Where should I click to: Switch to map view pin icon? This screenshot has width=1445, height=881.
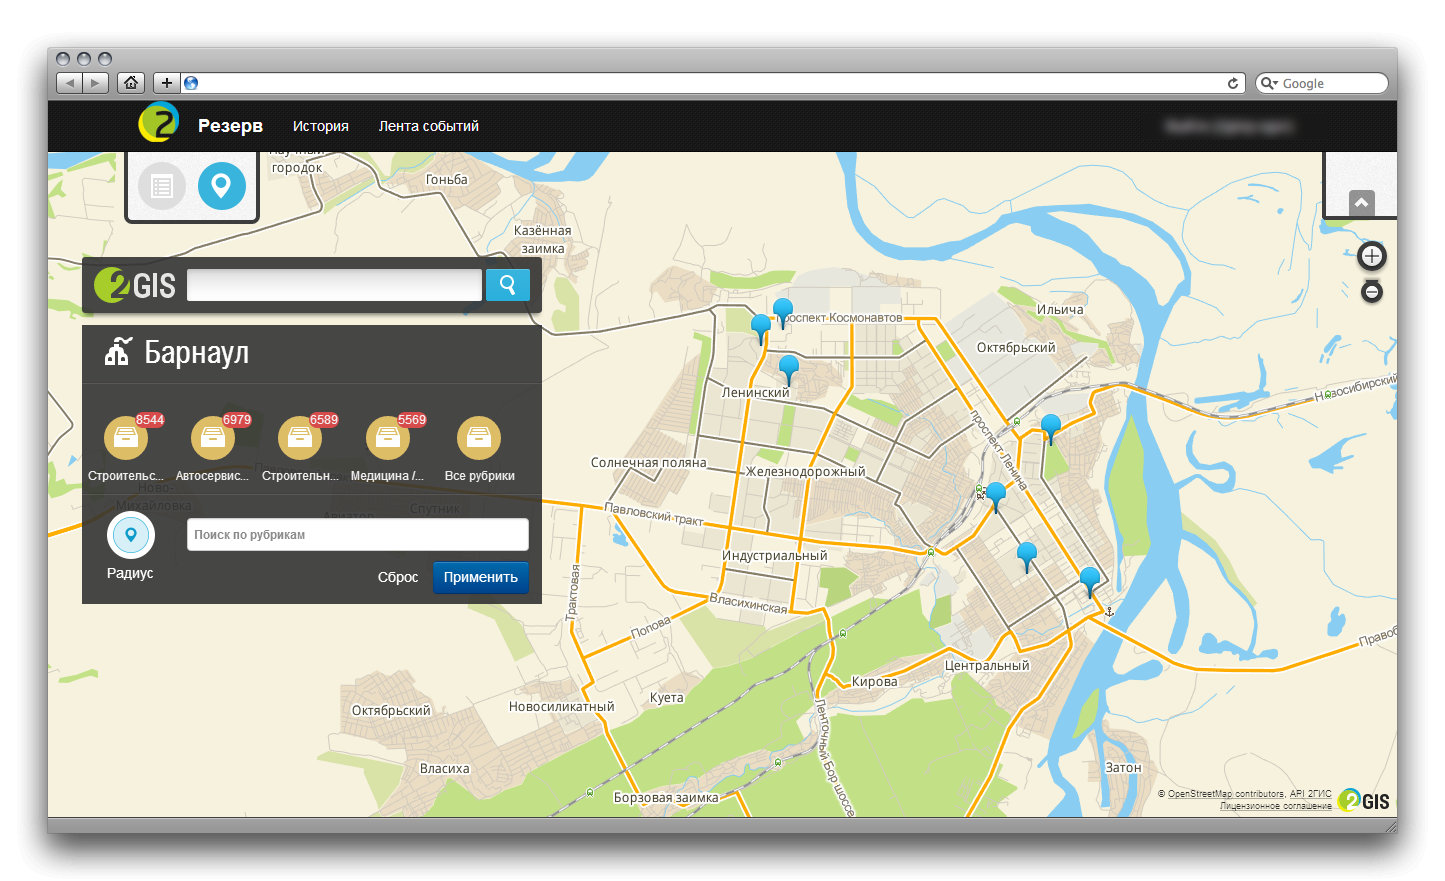pos(222,186)
